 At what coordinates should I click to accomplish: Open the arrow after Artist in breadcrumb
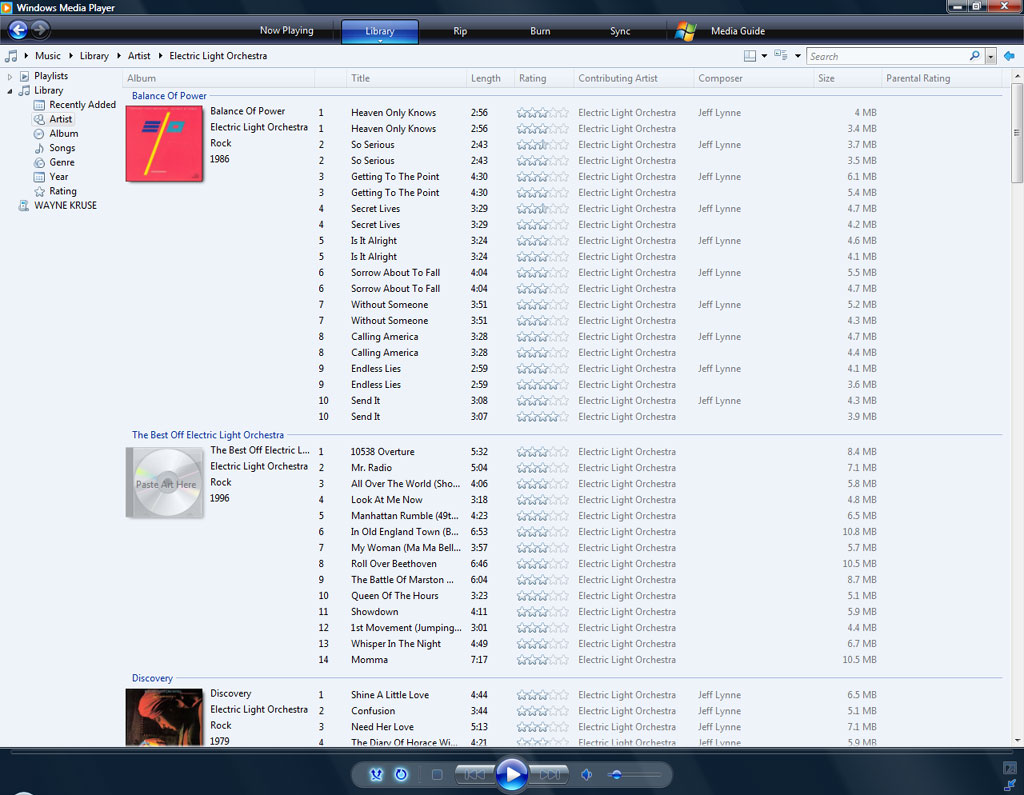(160, 56)
